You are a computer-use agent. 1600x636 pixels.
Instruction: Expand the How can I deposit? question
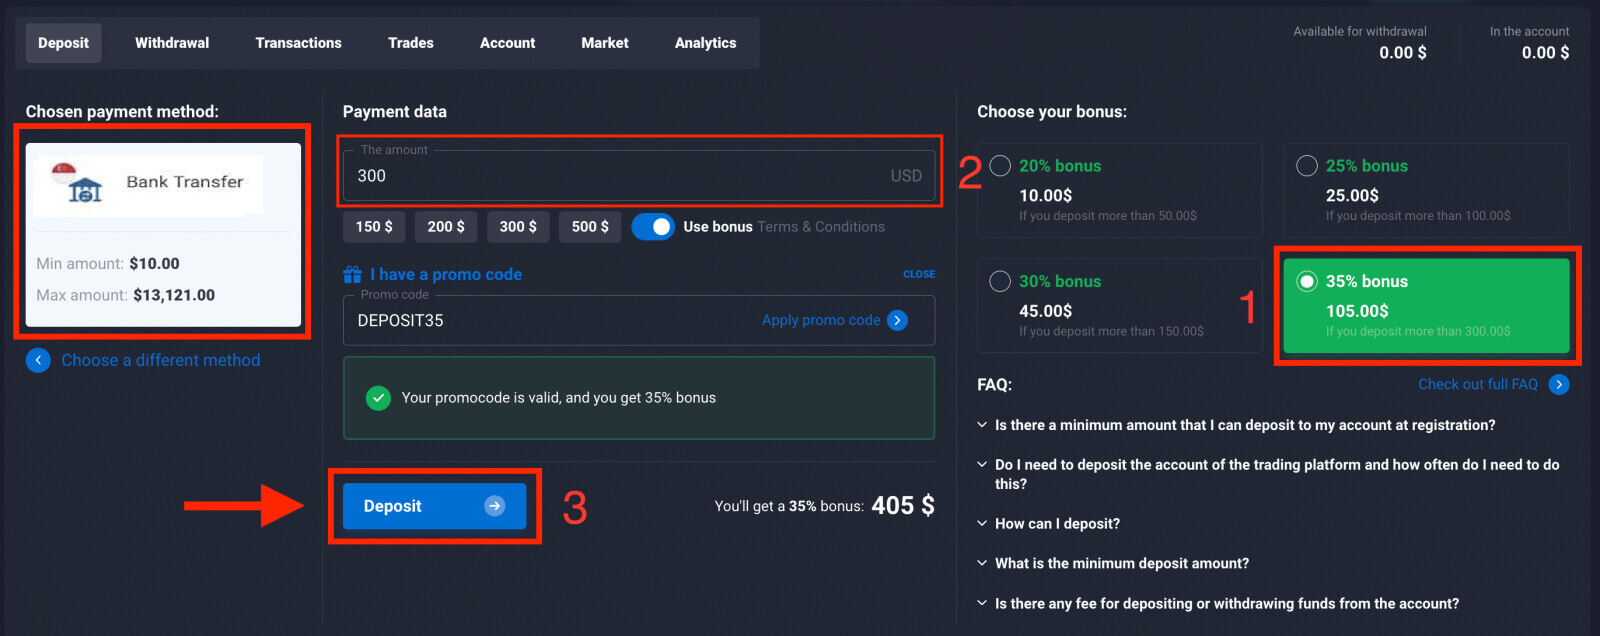click(x=1056, y=523)
